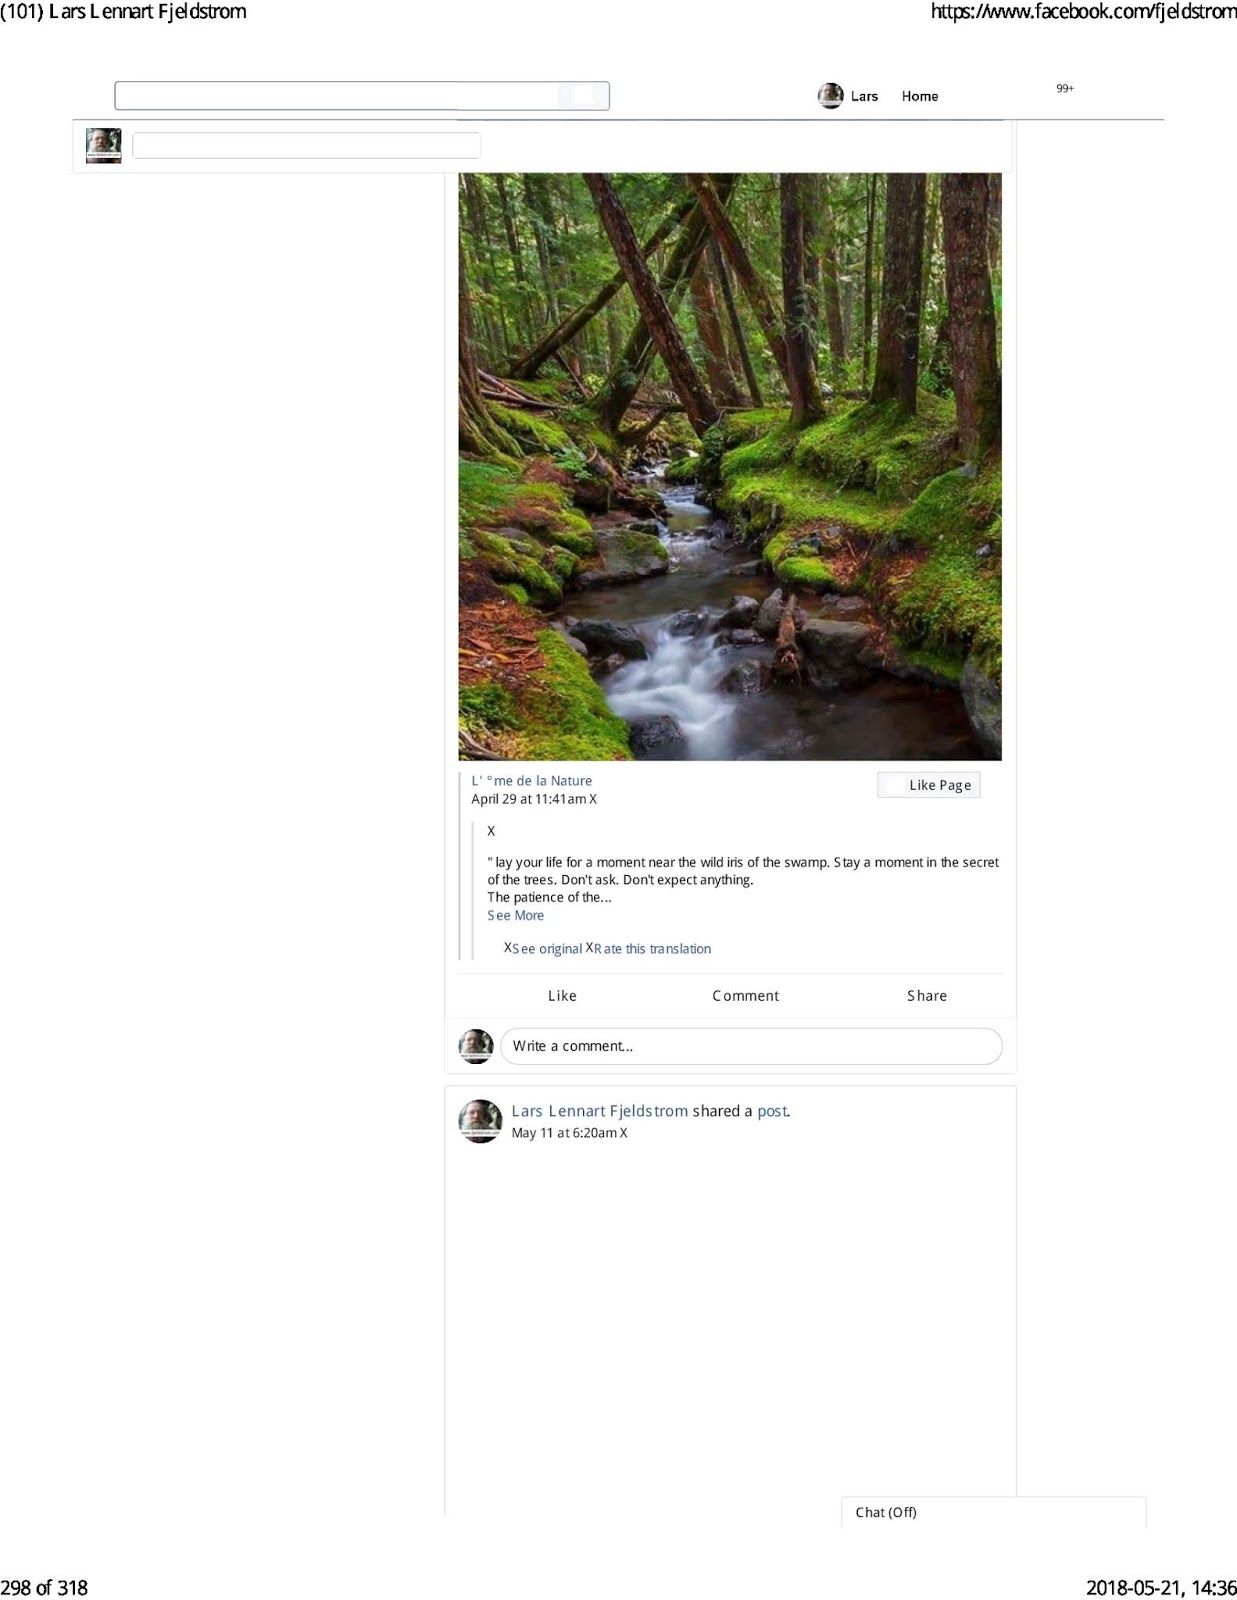The image size is (1237, 1600).
Task: Open Lars Lennart Fjeldstrom's post avatar
Action: (480, 1121)
